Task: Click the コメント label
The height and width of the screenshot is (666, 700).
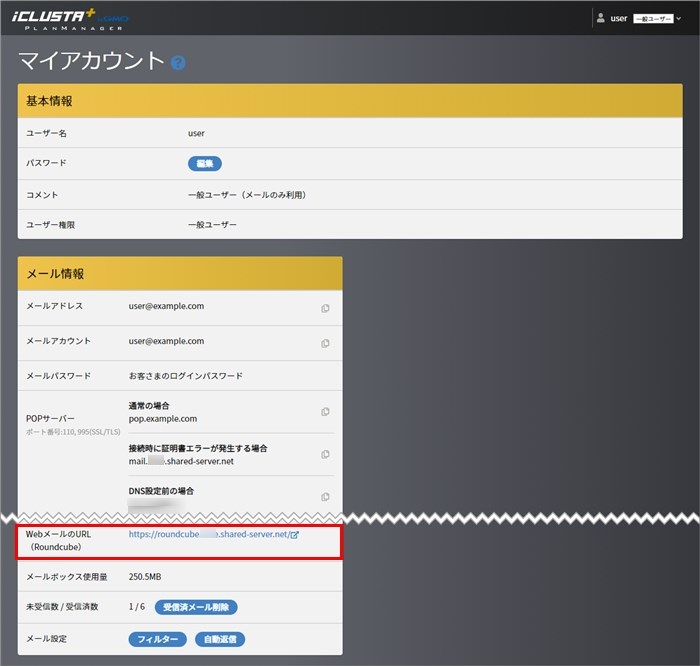Action: click(x=42, y=195)
